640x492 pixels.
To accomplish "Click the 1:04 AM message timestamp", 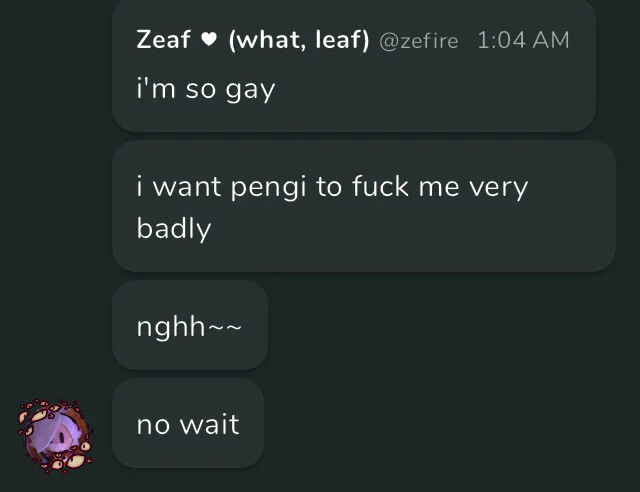I will 523,40.
